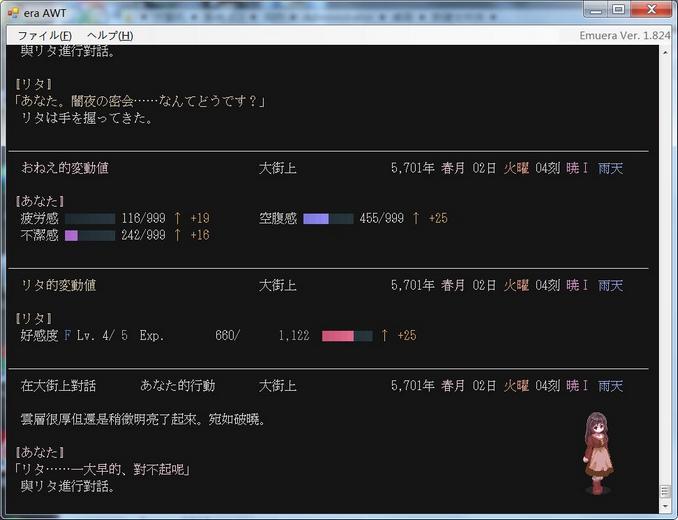Viewport: 678px width, 520px height.
Task: Click '5,701年' in the リタ的変動値 row
Action: point(413,285)
